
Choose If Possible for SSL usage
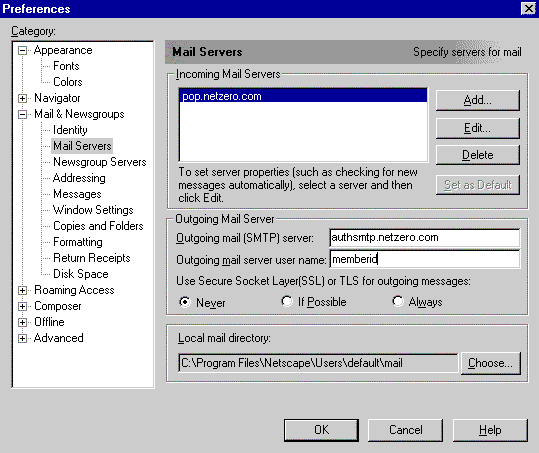tap(287, 301)
